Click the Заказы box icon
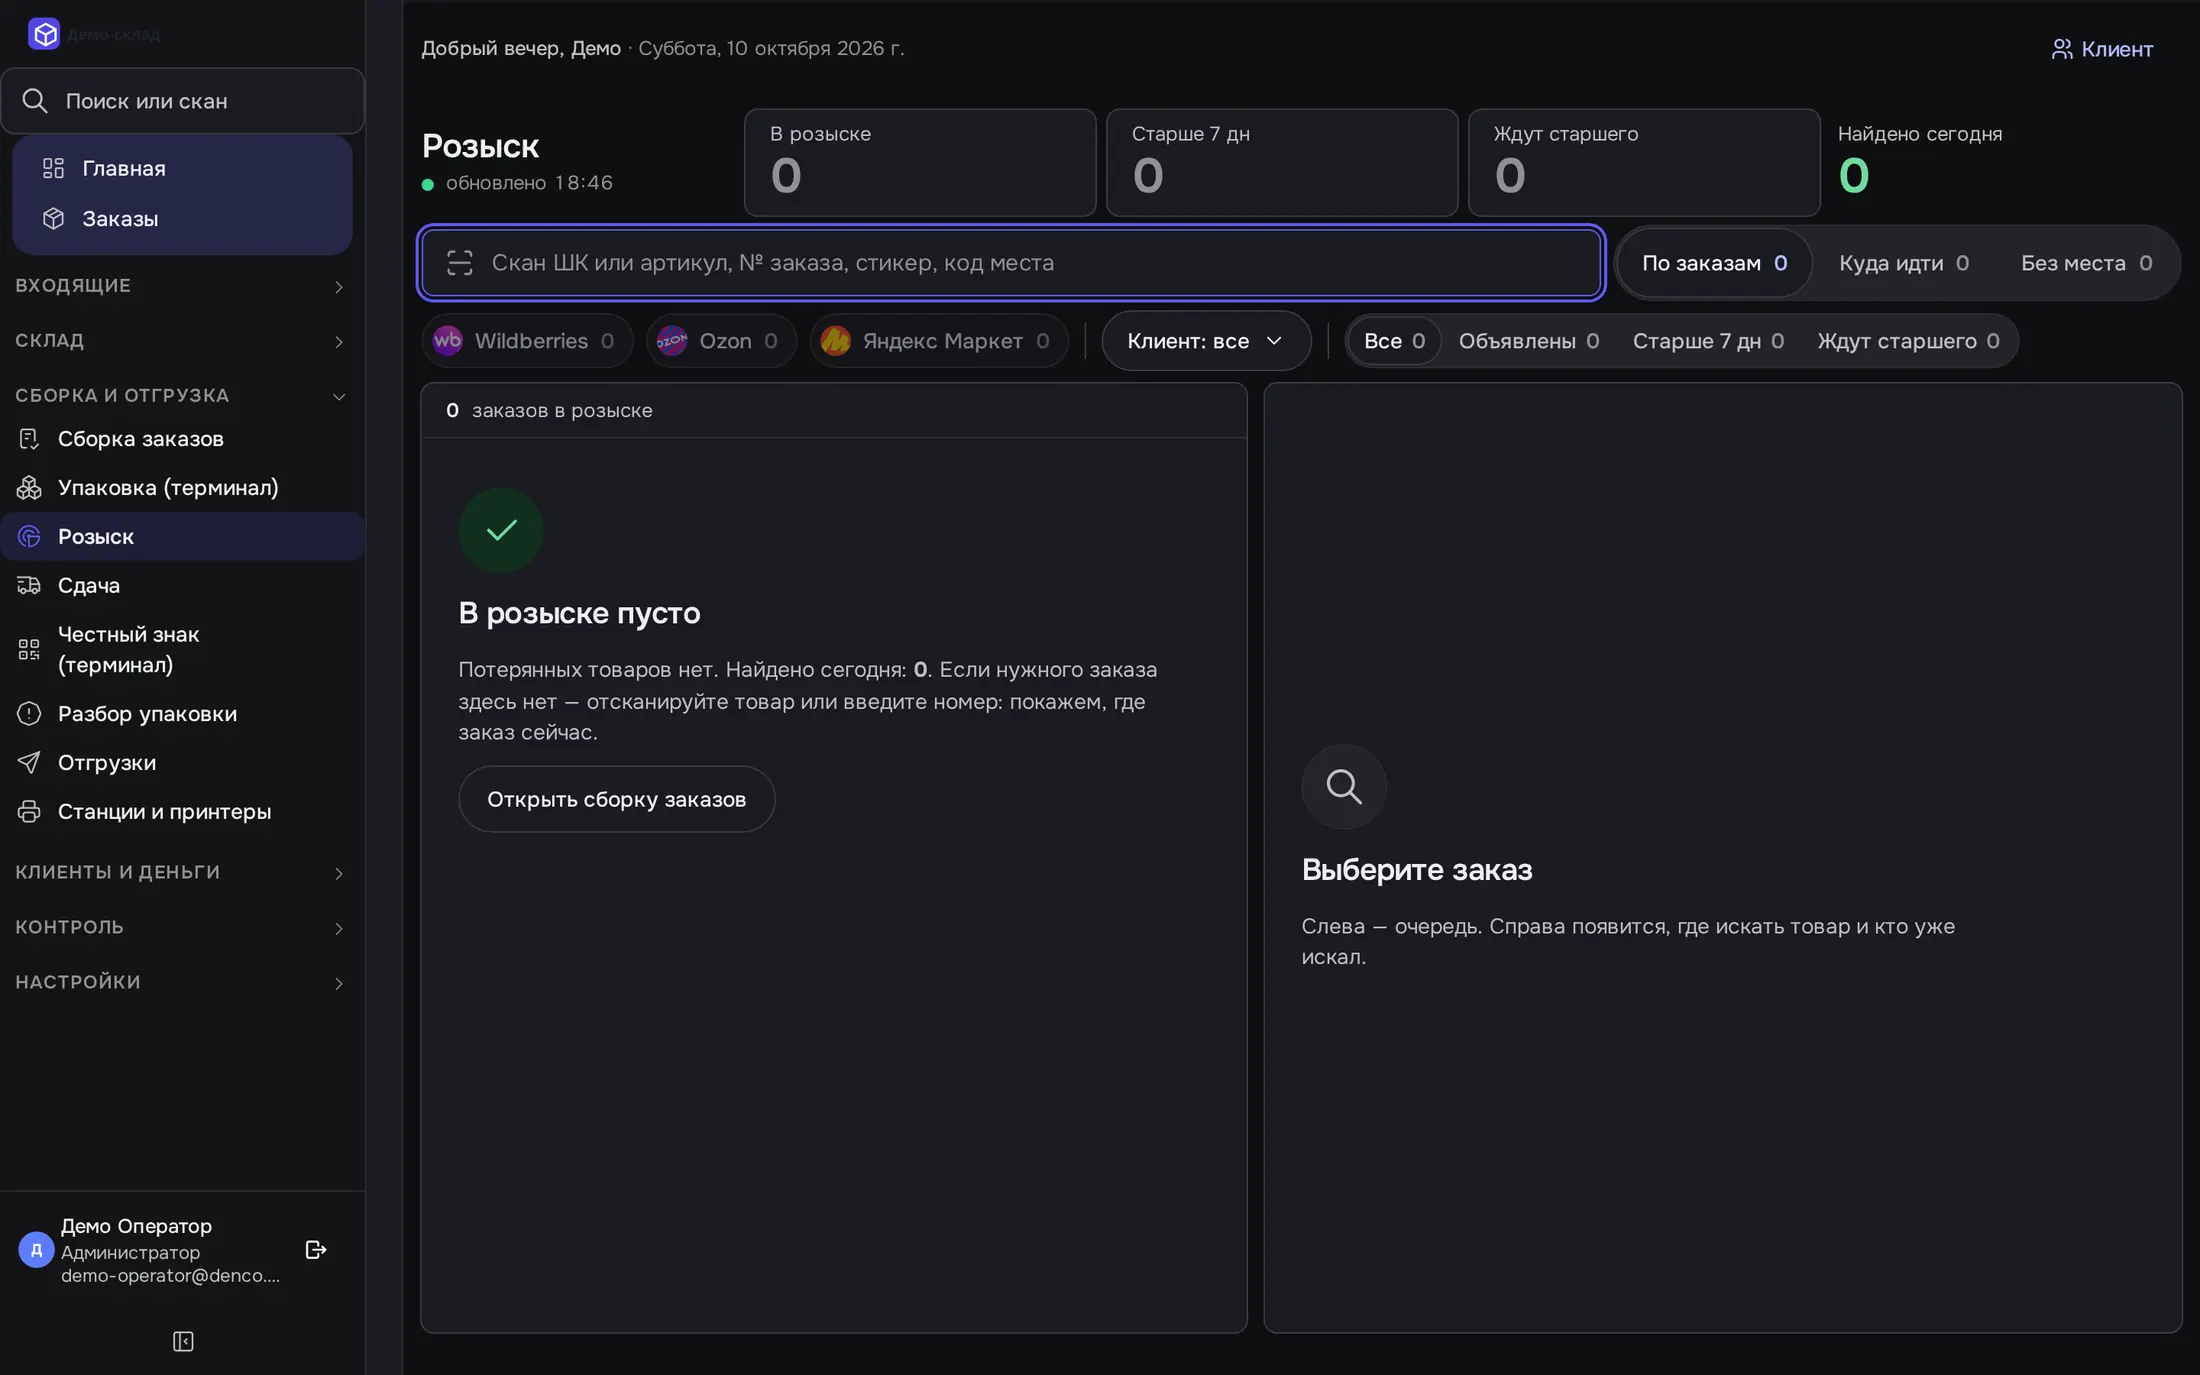The image size is (2200, 1375). pyautogui.click(x=54, y=218)
